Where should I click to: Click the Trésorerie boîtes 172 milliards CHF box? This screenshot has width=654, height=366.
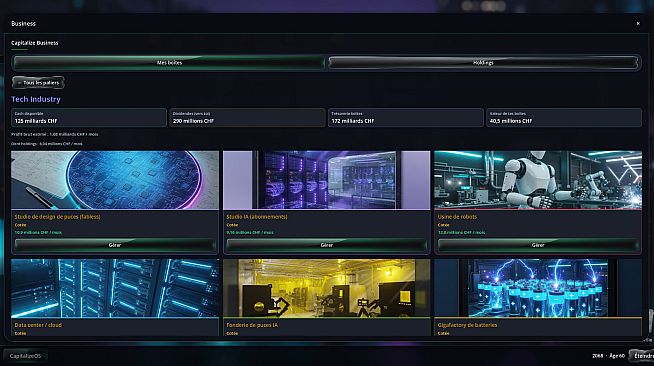(x=406, y=118)
